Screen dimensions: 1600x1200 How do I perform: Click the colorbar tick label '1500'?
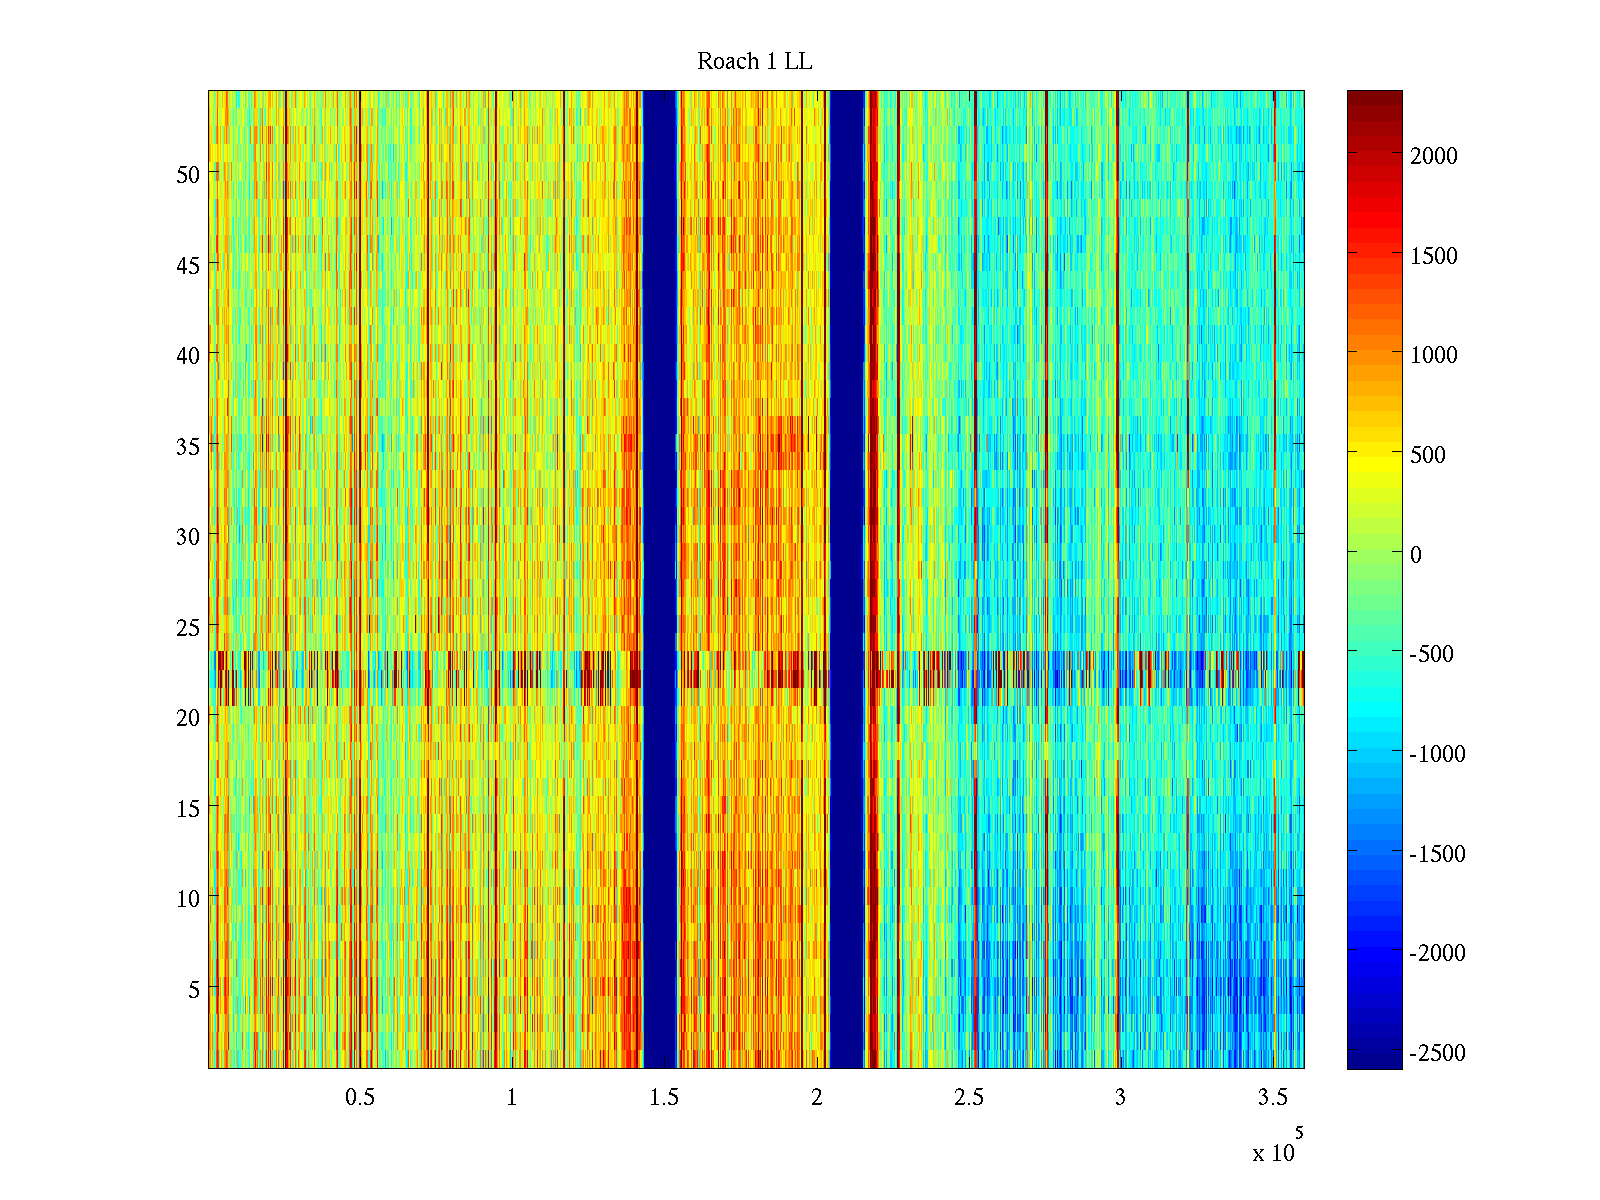[1433, 256]
